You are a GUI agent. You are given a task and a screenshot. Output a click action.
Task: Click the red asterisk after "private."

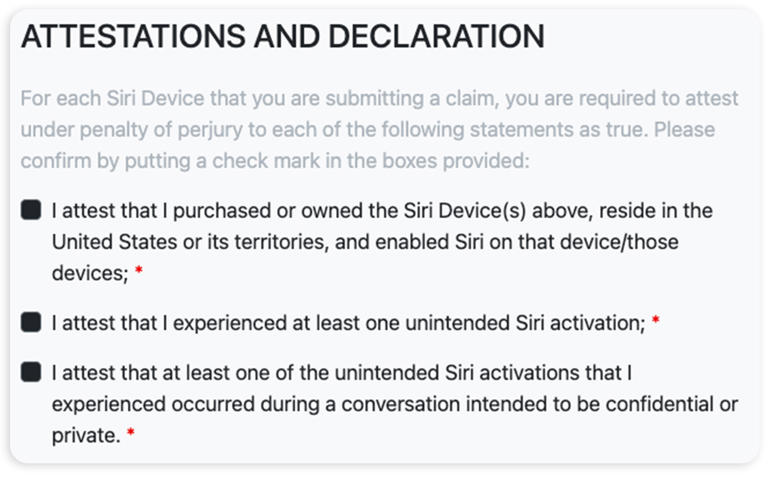[131, 436]
